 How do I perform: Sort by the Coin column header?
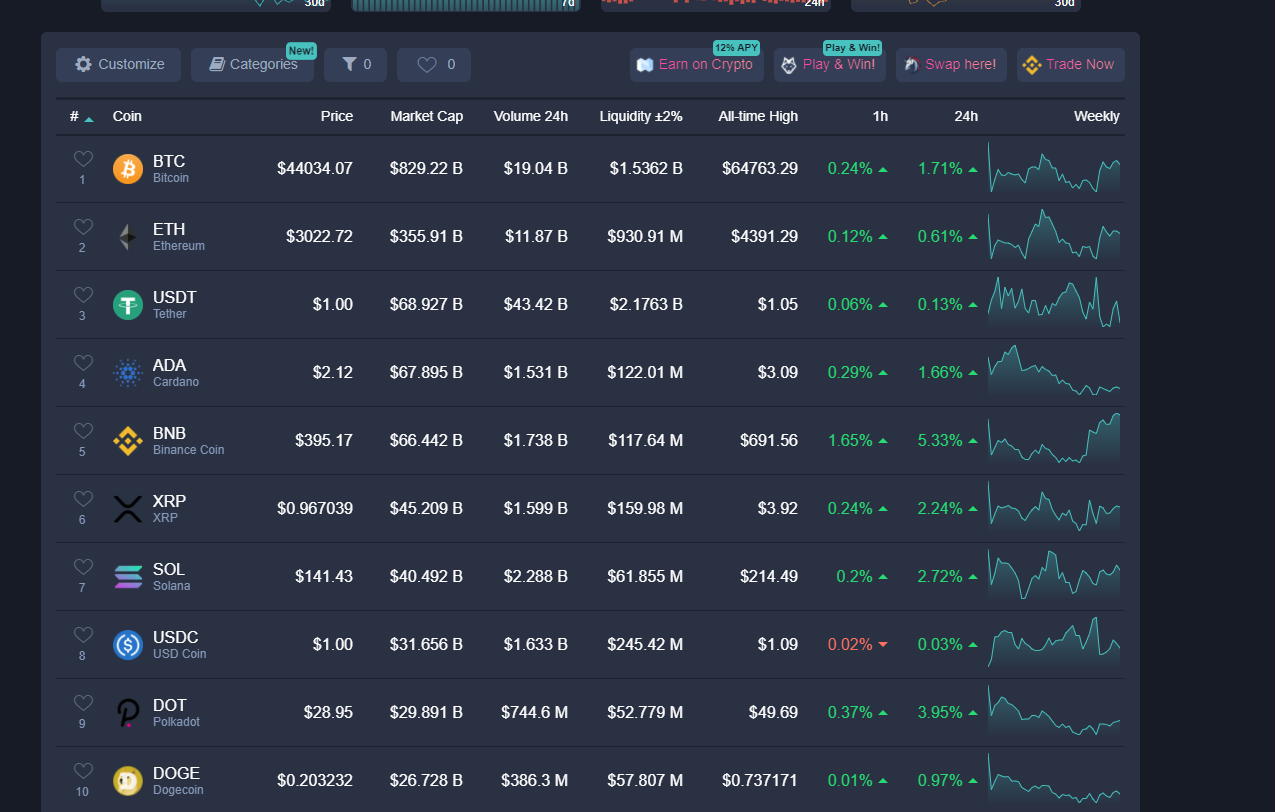[127, 116]
